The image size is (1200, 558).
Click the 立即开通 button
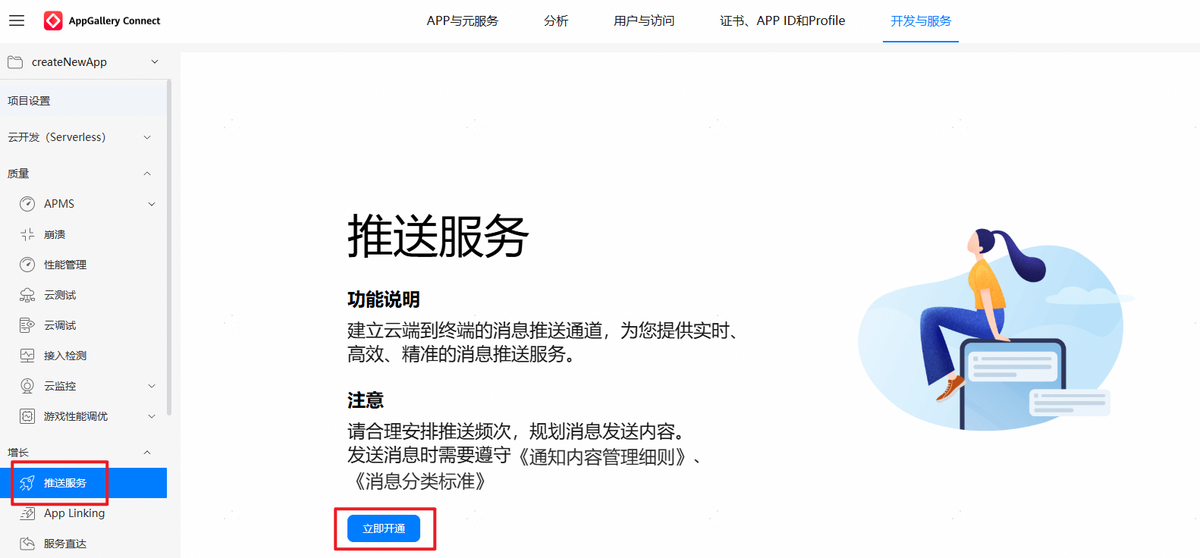[384, 528]
